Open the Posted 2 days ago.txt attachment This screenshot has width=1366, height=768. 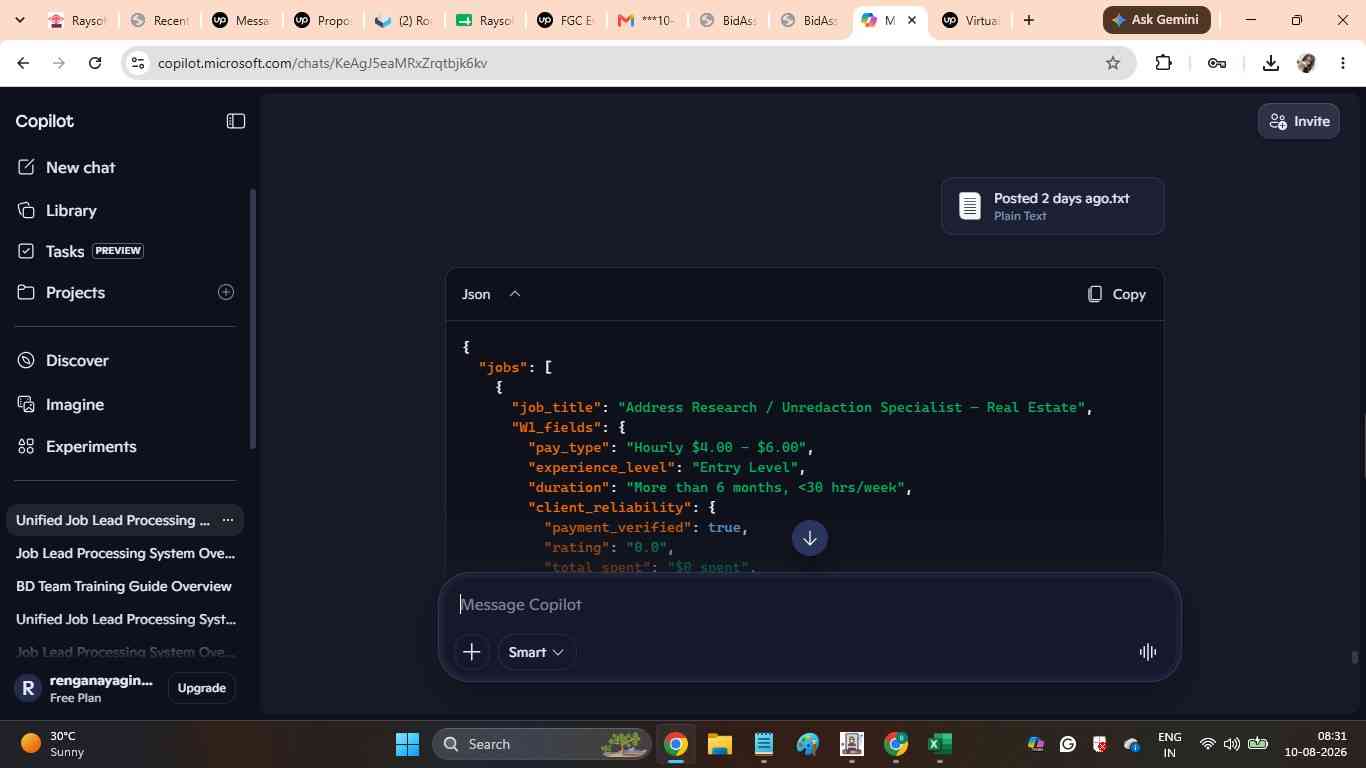coord(1052,206)
